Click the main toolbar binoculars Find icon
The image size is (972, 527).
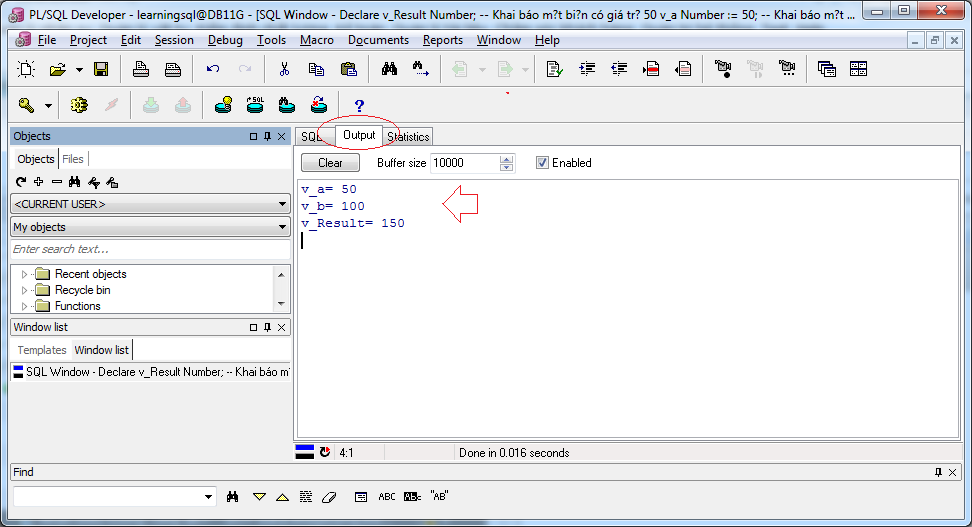[389, 69]
